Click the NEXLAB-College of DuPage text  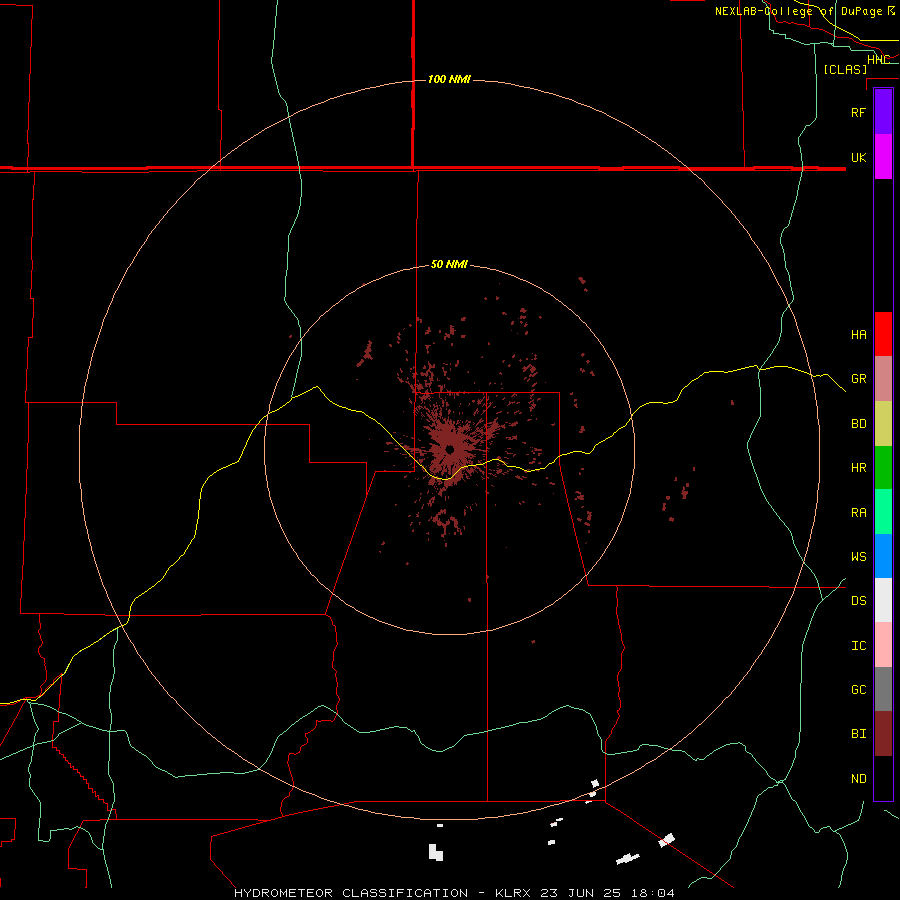click(798, 11)
